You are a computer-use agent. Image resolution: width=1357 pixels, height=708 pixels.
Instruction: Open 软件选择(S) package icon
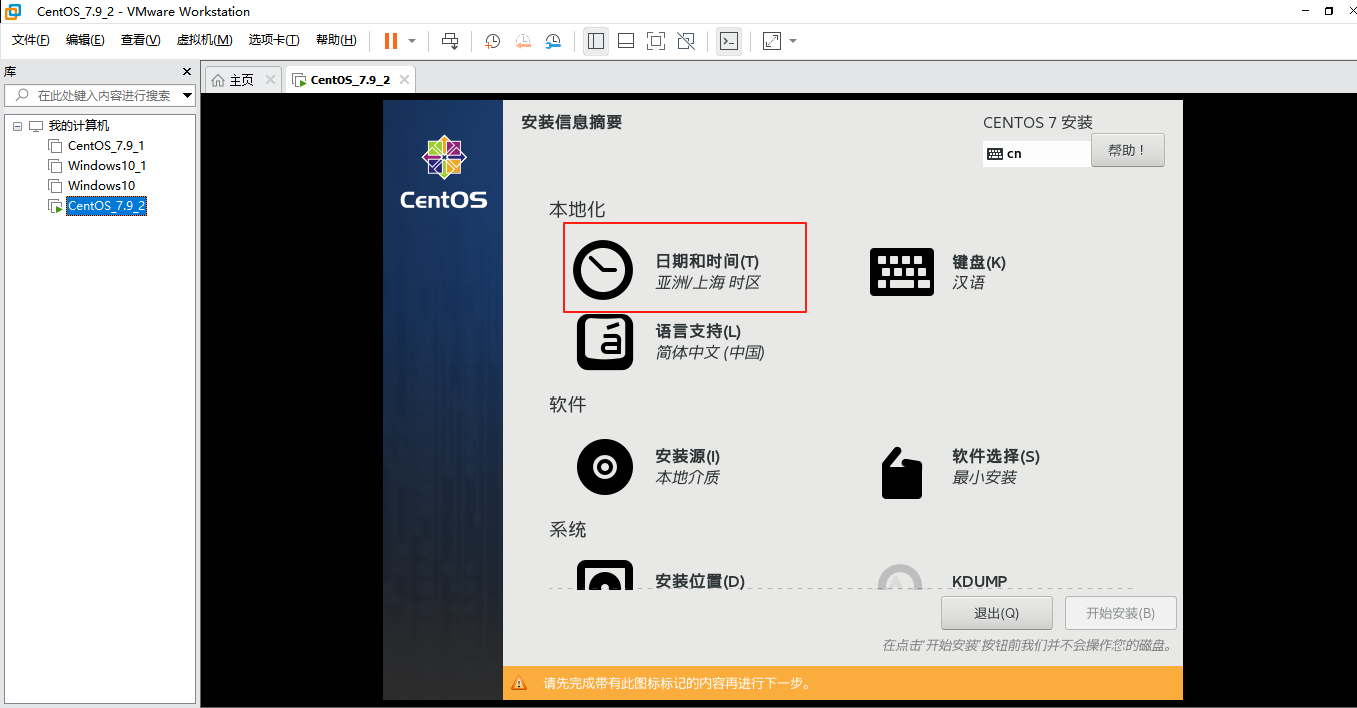[x=901, y=471]
